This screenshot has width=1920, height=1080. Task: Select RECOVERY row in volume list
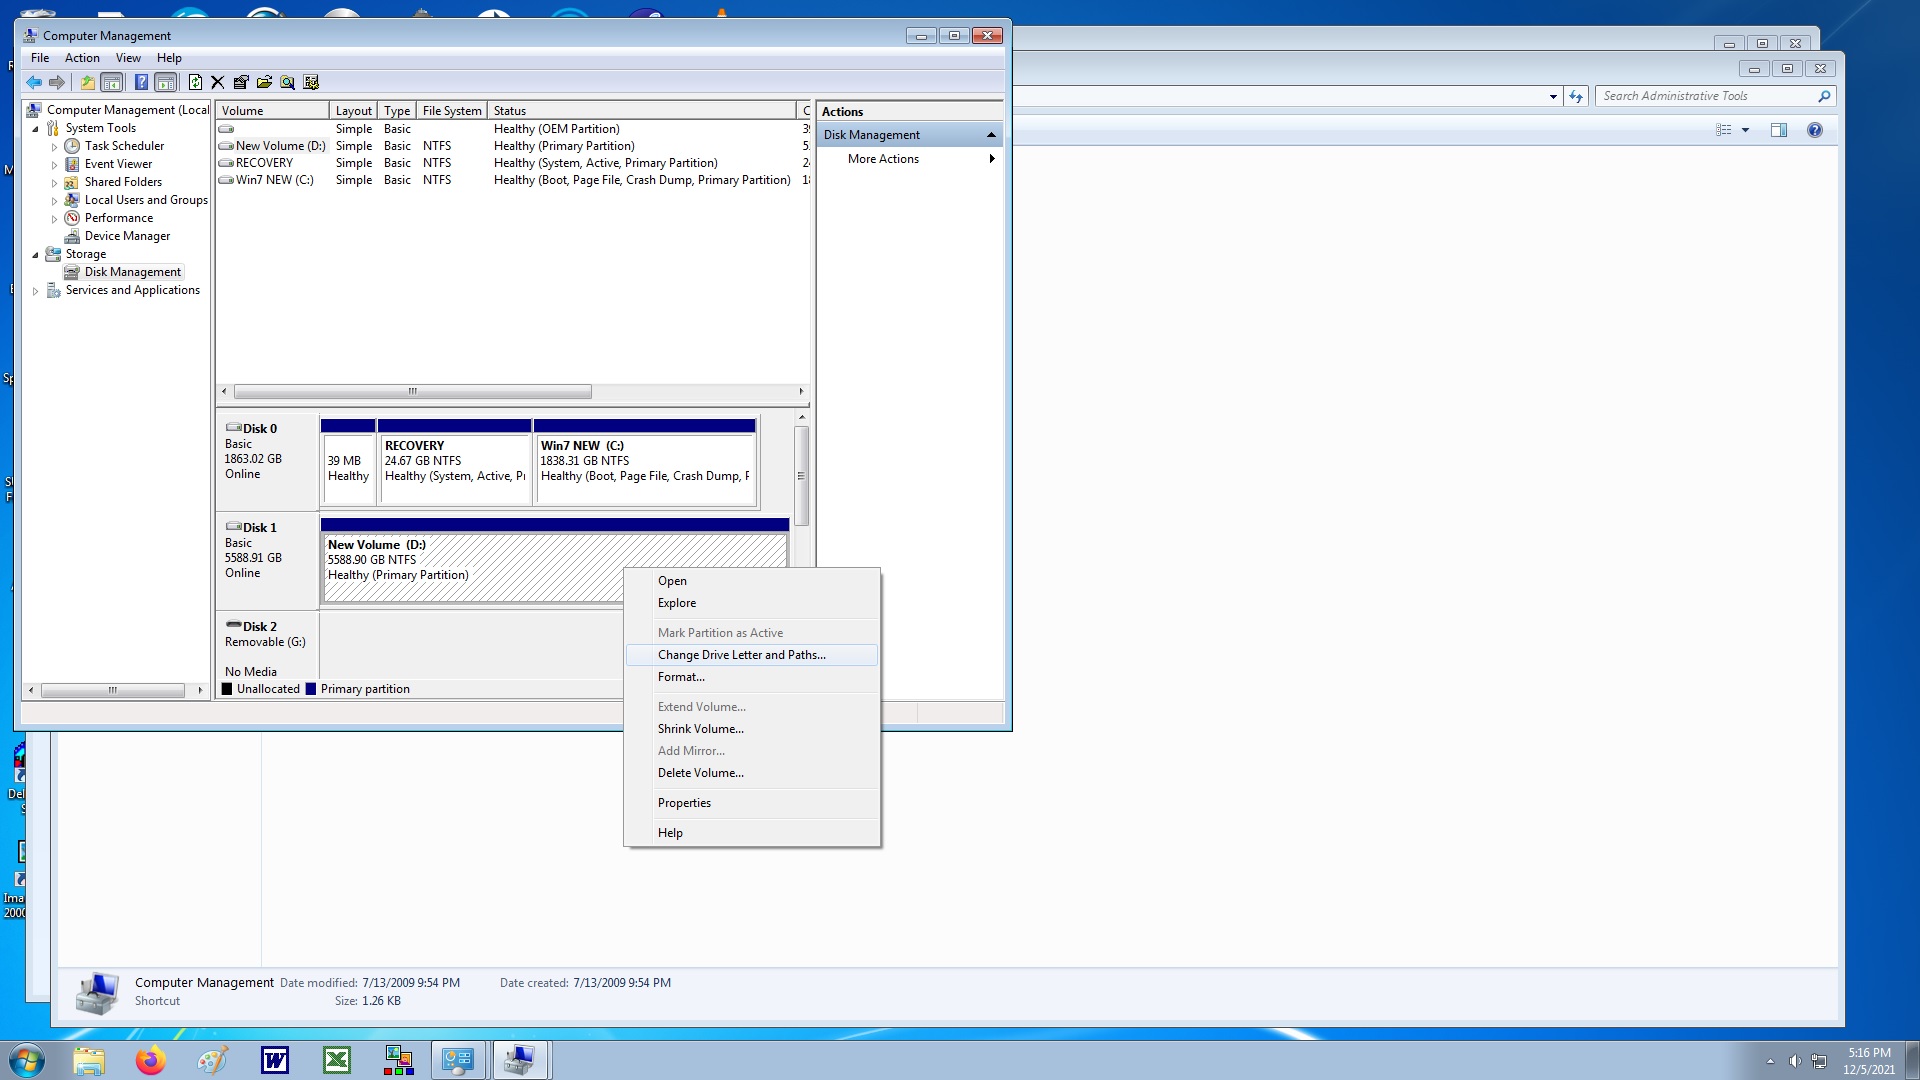(512, 163)
